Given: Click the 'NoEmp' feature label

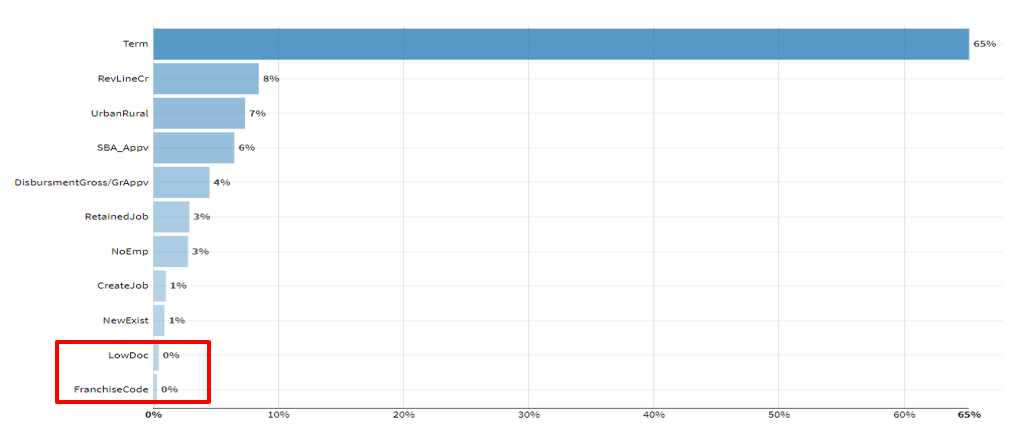Looking at the screenshot, I should (x=130, y=251).
